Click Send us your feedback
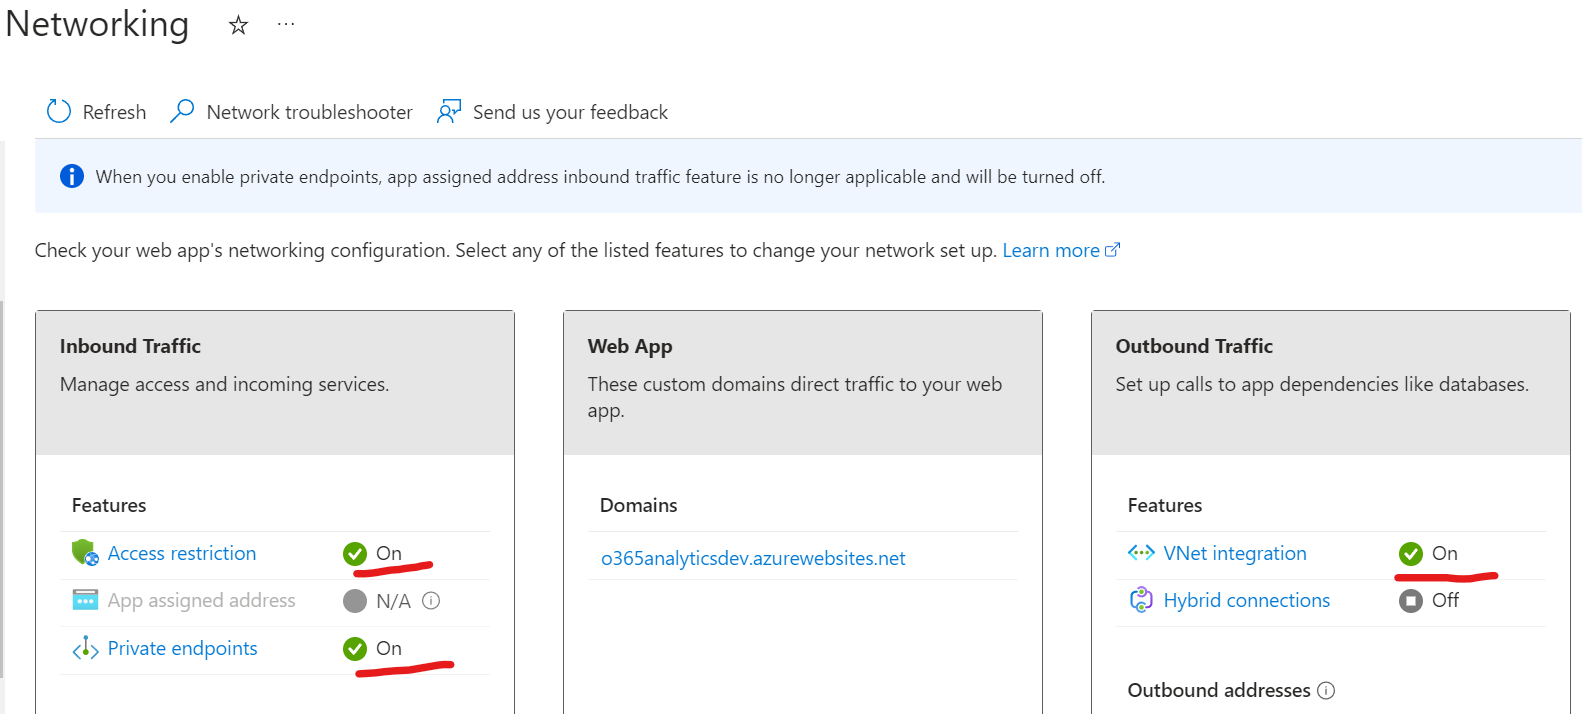This screenshot has width=1582, height=714. [570, 112]
